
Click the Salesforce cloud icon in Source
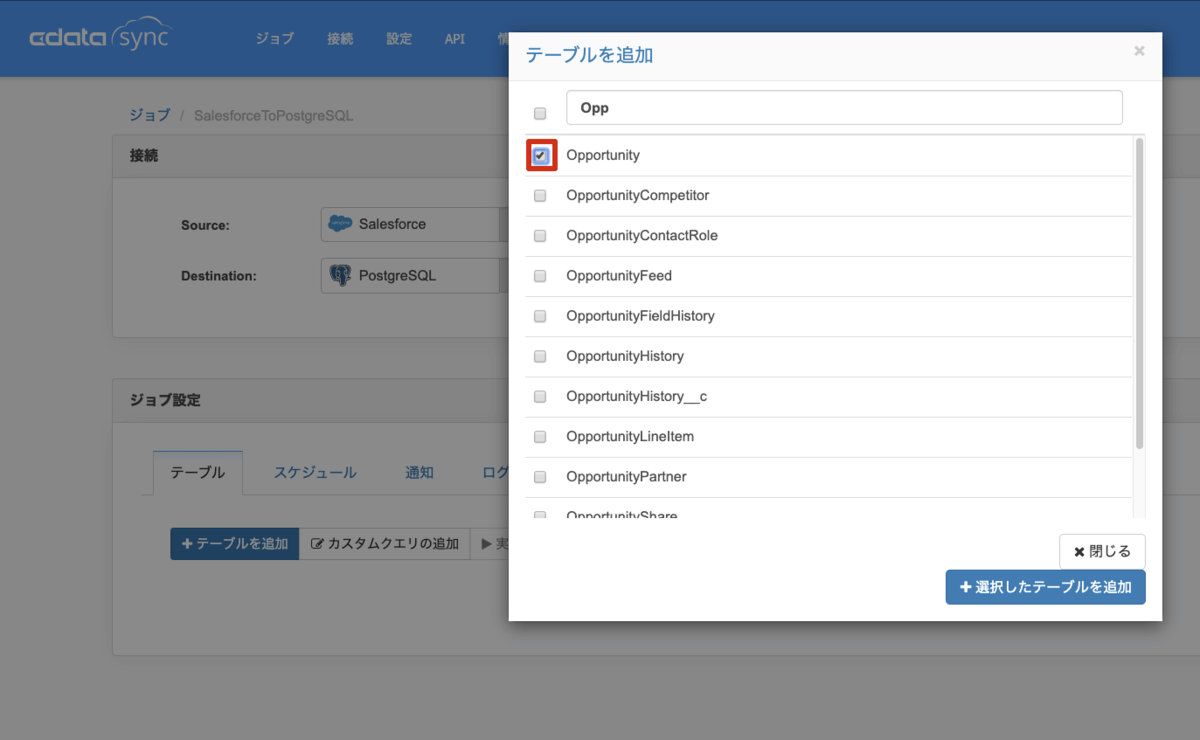340,224
